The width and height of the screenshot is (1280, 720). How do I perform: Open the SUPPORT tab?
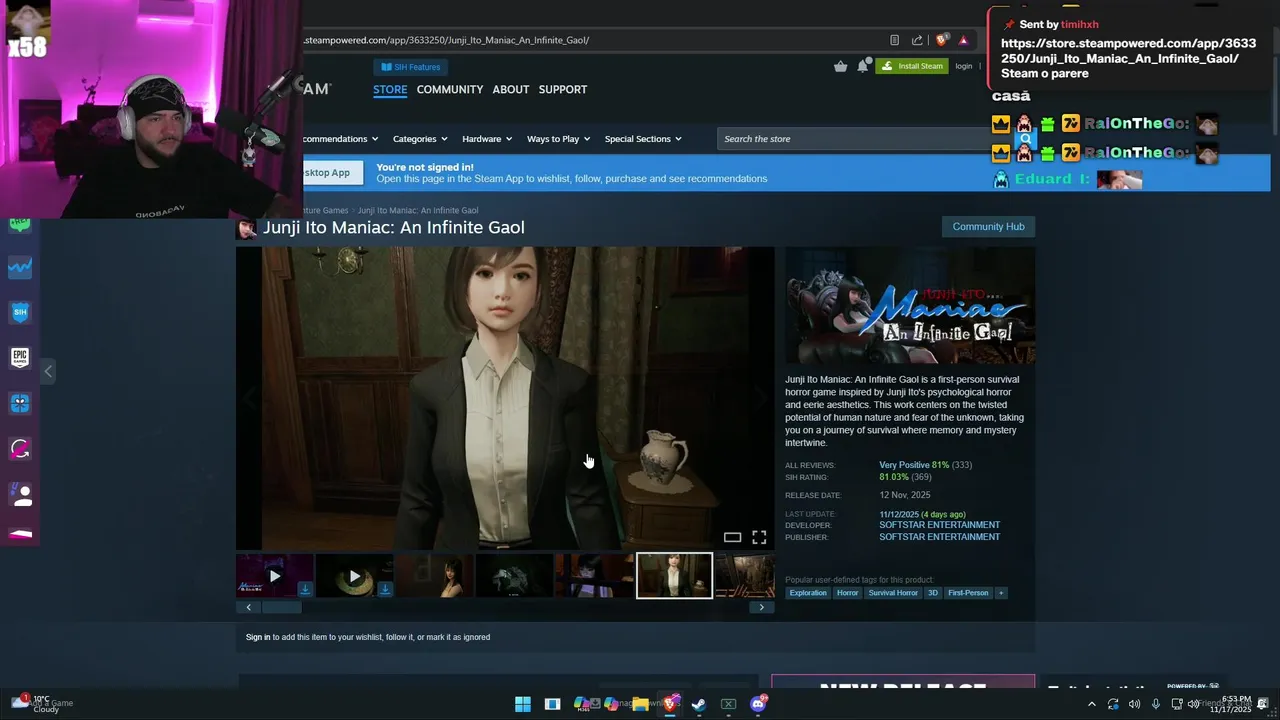click(x=563, y=89)
